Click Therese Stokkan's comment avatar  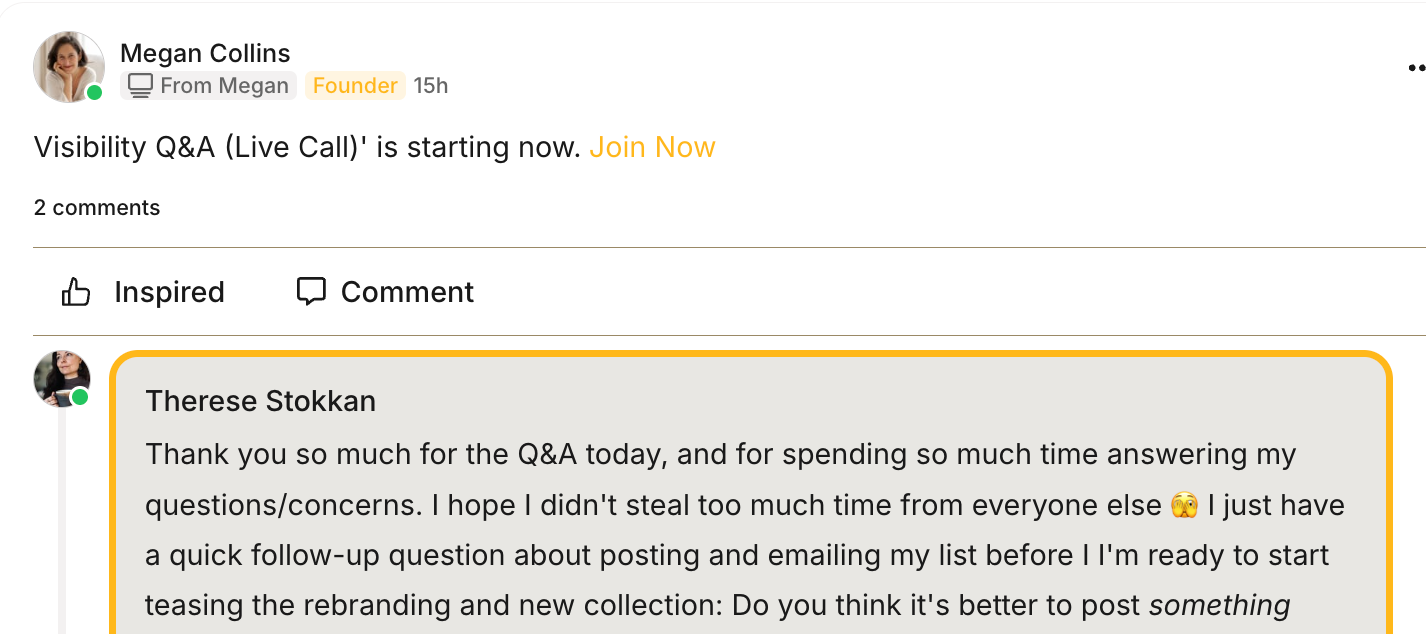(x=60, y=380)
